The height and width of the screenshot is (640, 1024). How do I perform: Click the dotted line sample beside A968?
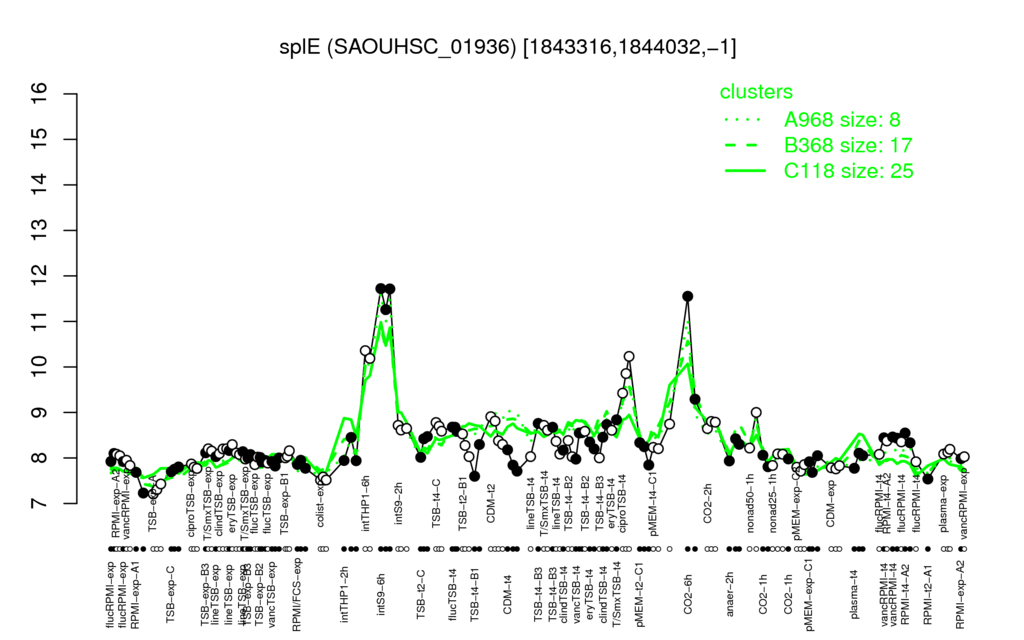744,120
